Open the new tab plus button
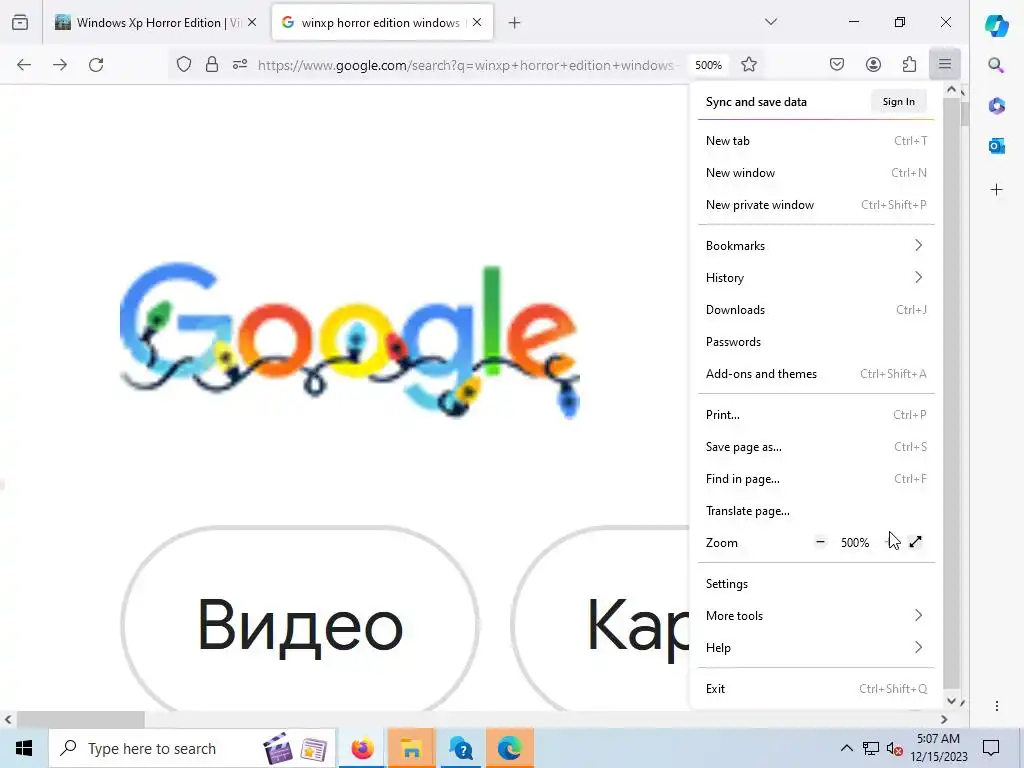The width and height of the screenshot is (1024, 768). (x=515, y=23)
